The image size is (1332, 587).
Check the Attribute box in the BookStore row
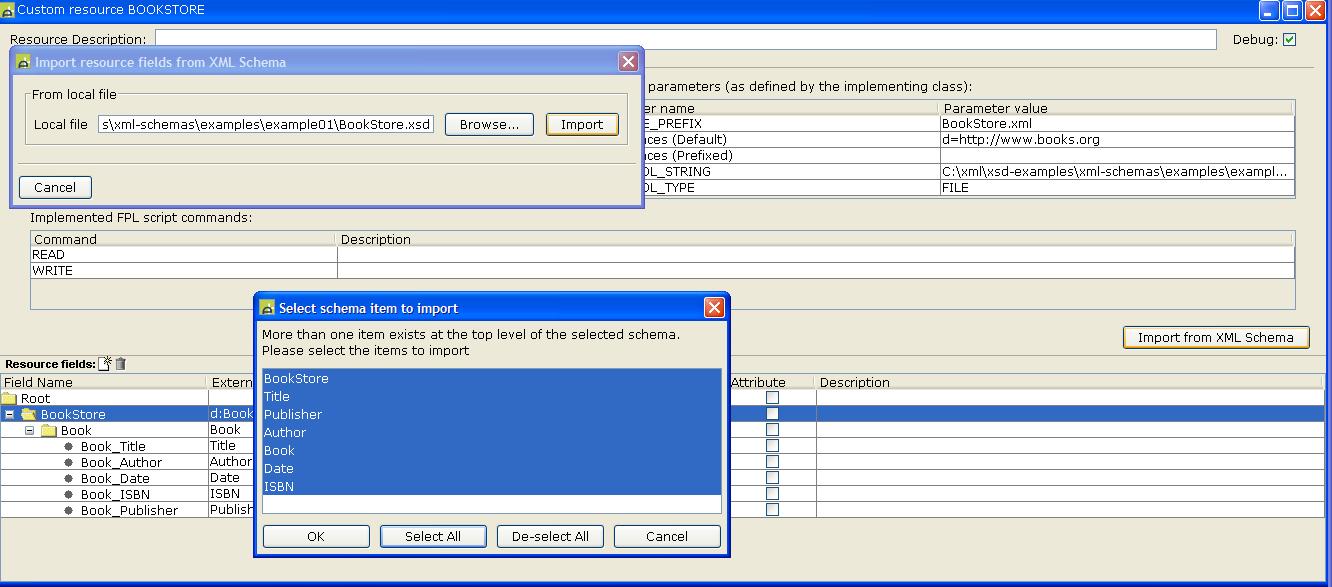772,414
